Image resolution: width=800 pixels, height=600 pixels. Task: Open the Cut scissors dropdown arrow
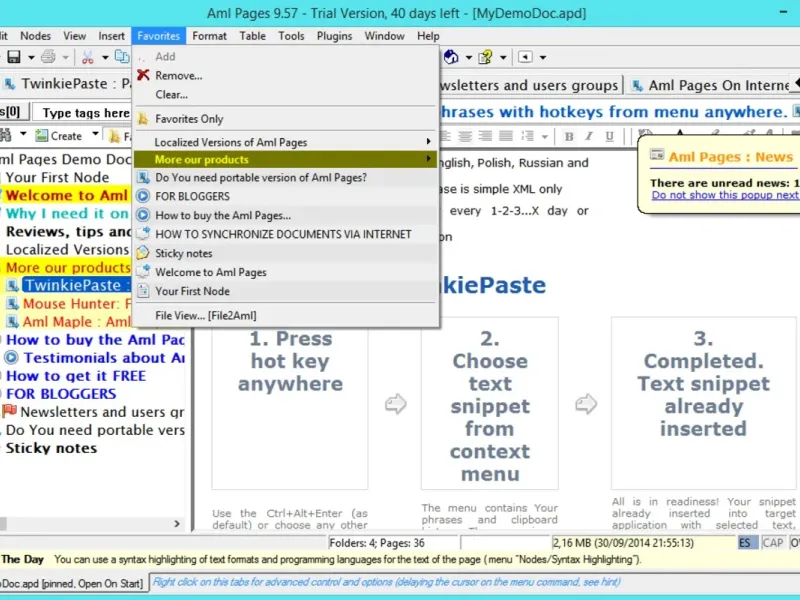tap(105, 57)
